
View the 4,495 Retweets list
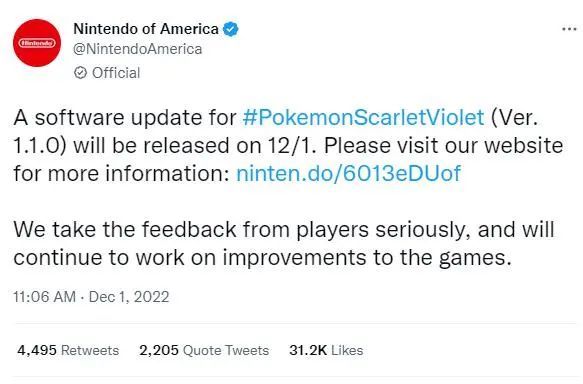[68, 350]
